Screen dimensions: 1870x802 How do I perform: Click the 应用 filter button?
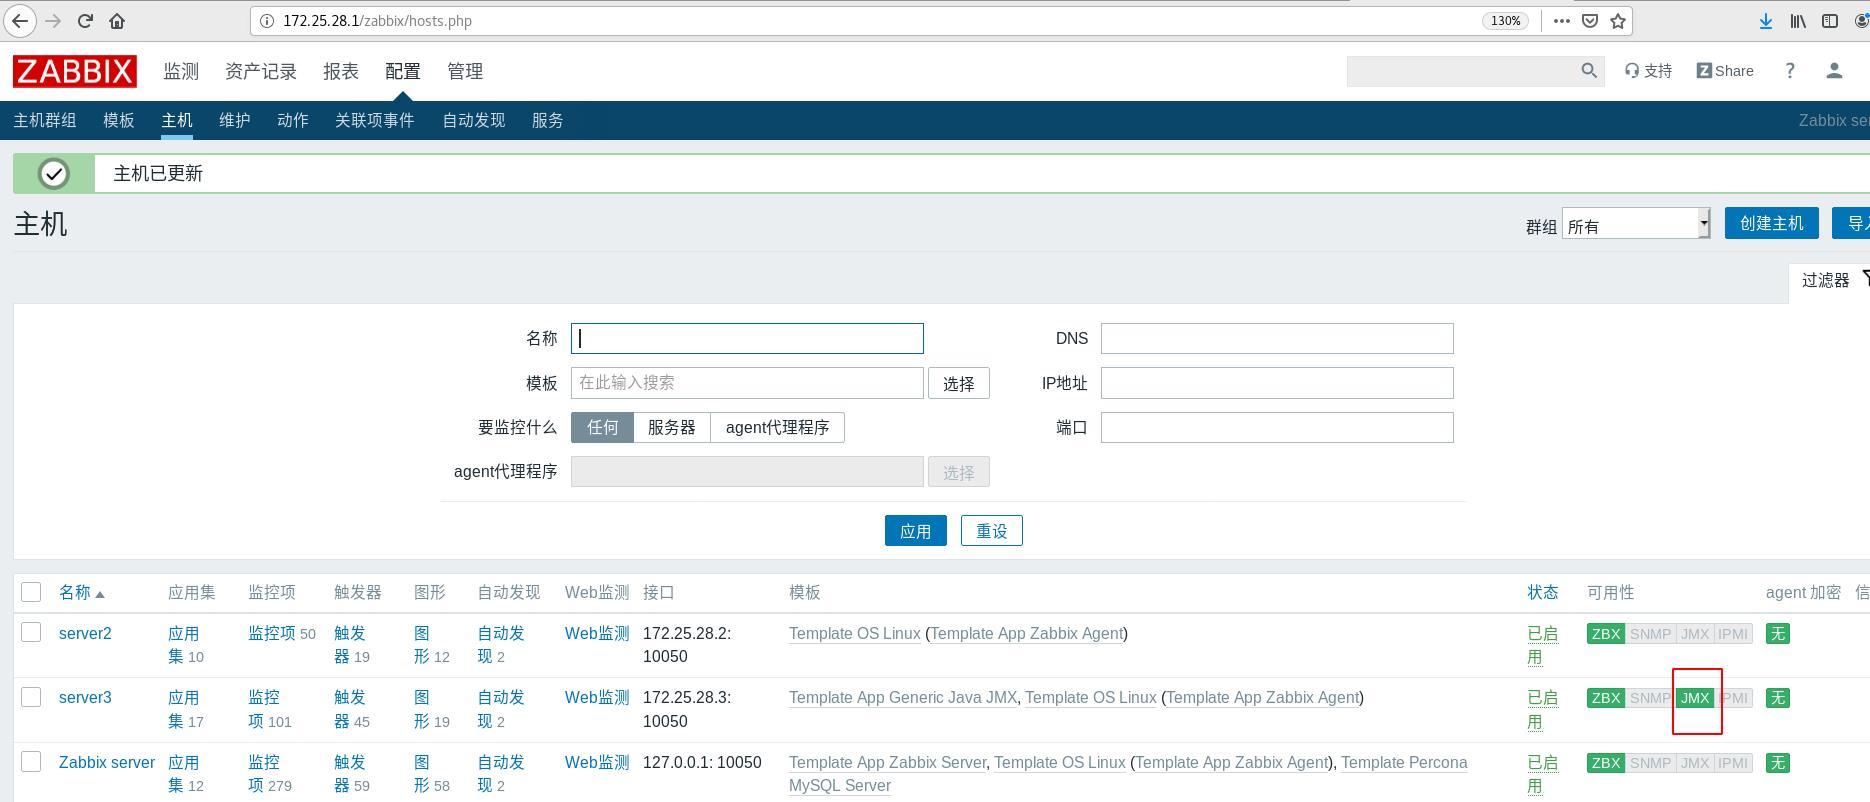(x=915, y=531)
